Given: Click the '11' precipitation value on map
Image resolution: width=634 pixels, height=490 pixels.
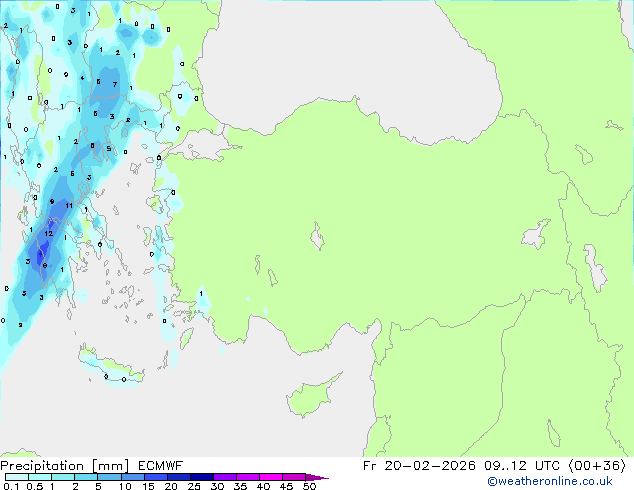Looking at the screenshot, I should tap(69, 205).
